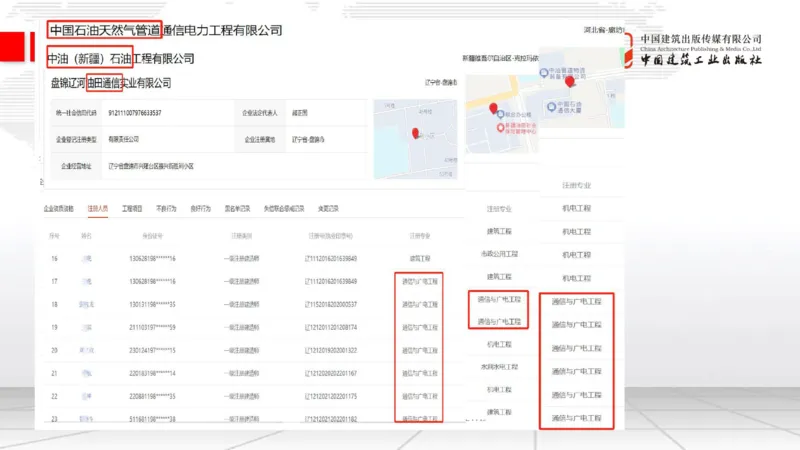
Task: Click the 统一社会信用代码 label cell
Action: tap(76, 113)
